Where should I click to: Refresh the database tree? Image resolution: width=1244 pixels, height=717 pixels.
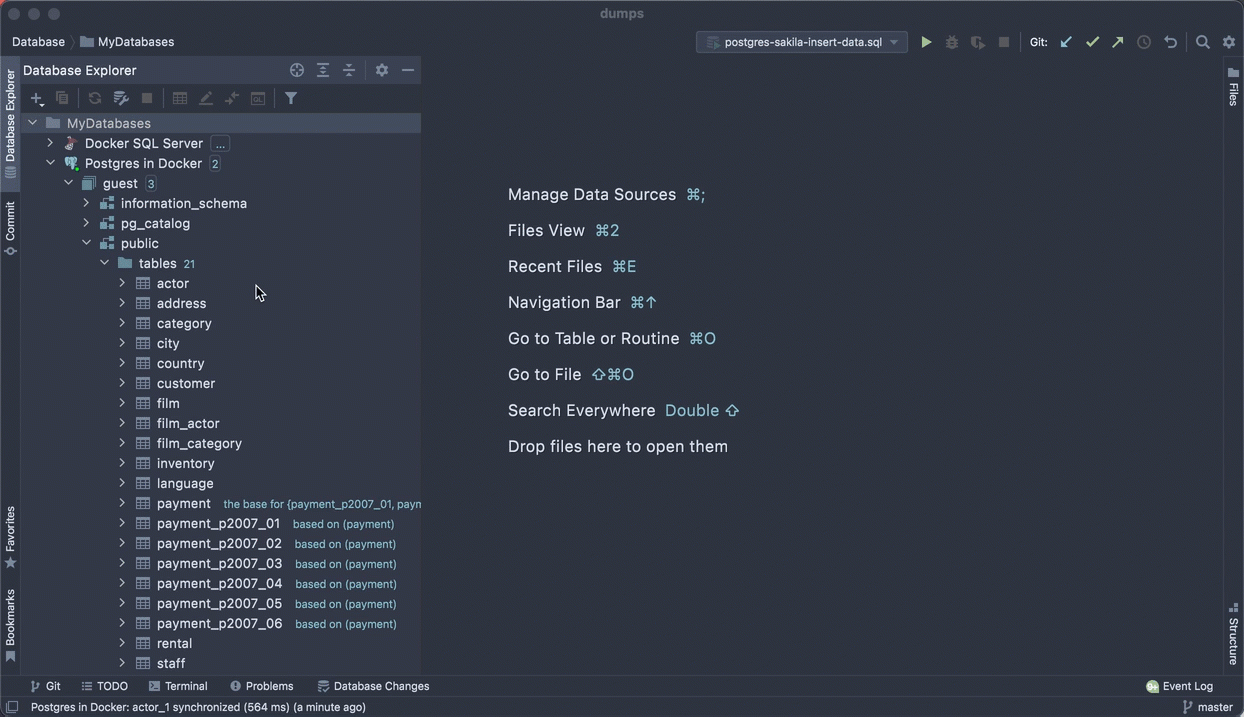(95, 98)
